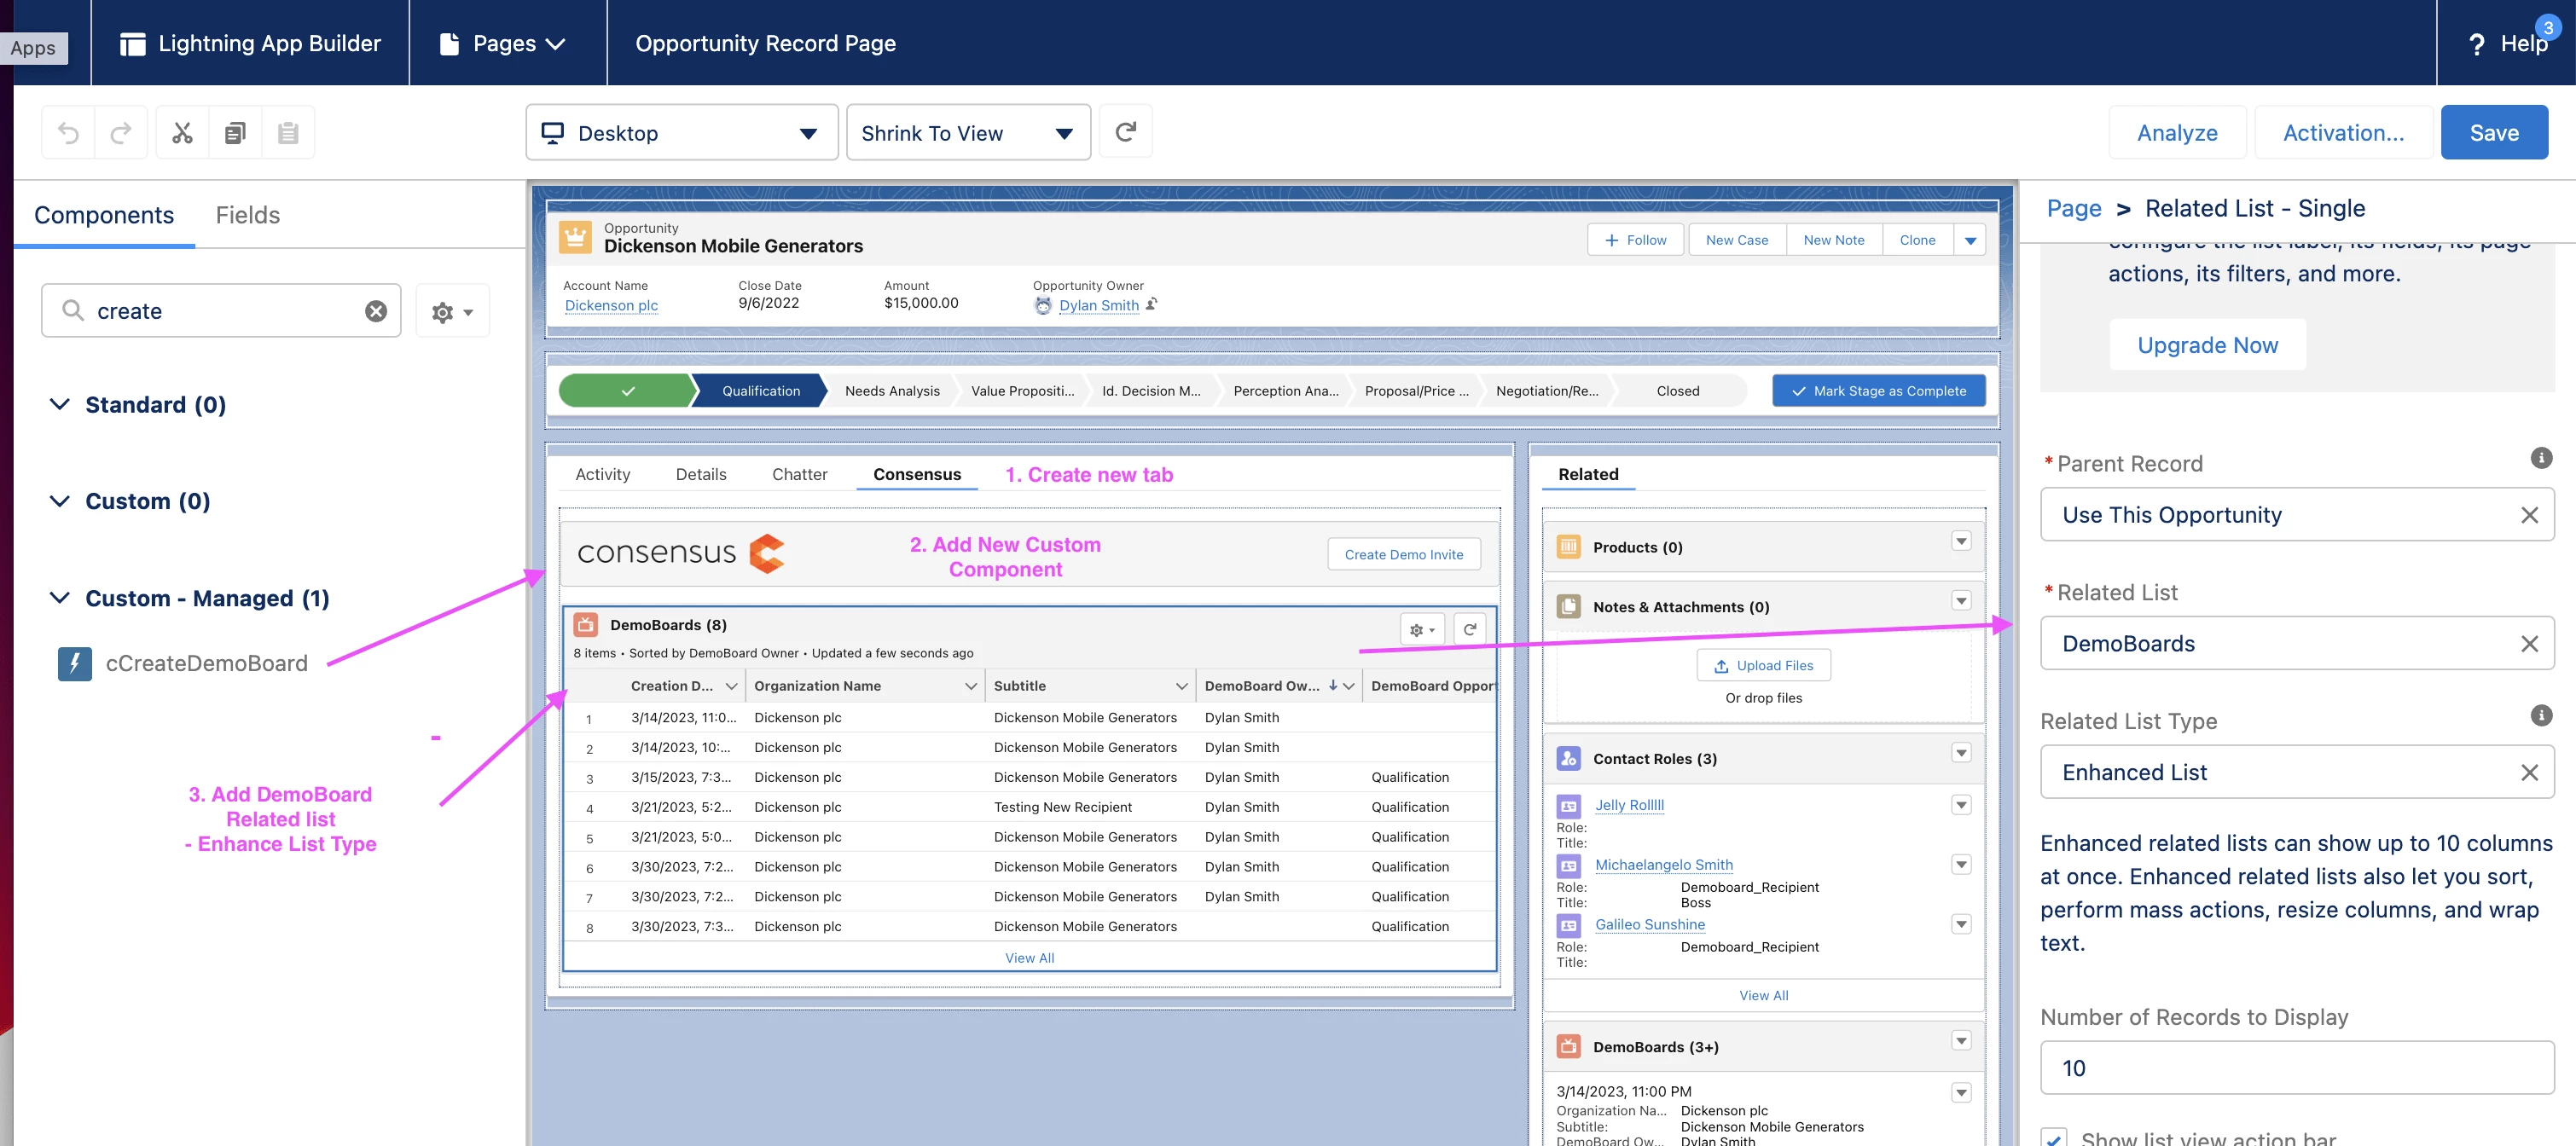Select the Qualification stage in path
This screenshot has width=2576, height=1146.
coord(760,391)
